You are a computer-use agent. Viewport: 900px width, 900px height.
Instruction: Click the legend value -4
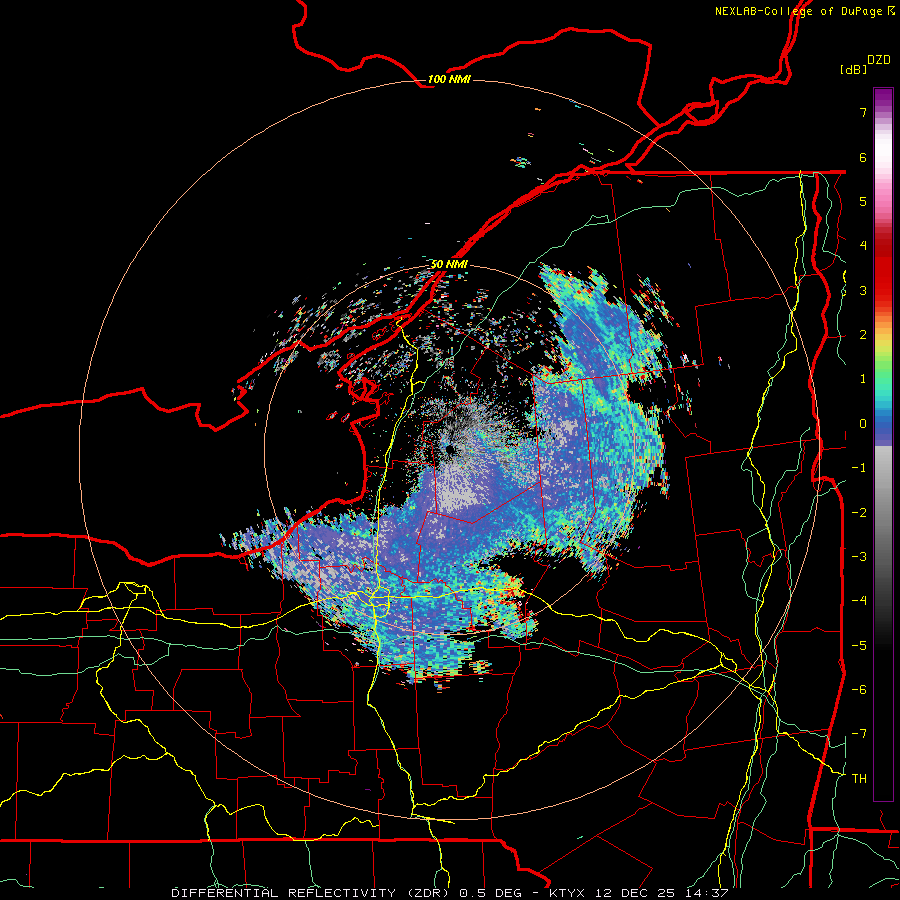(x=859, y=600)
